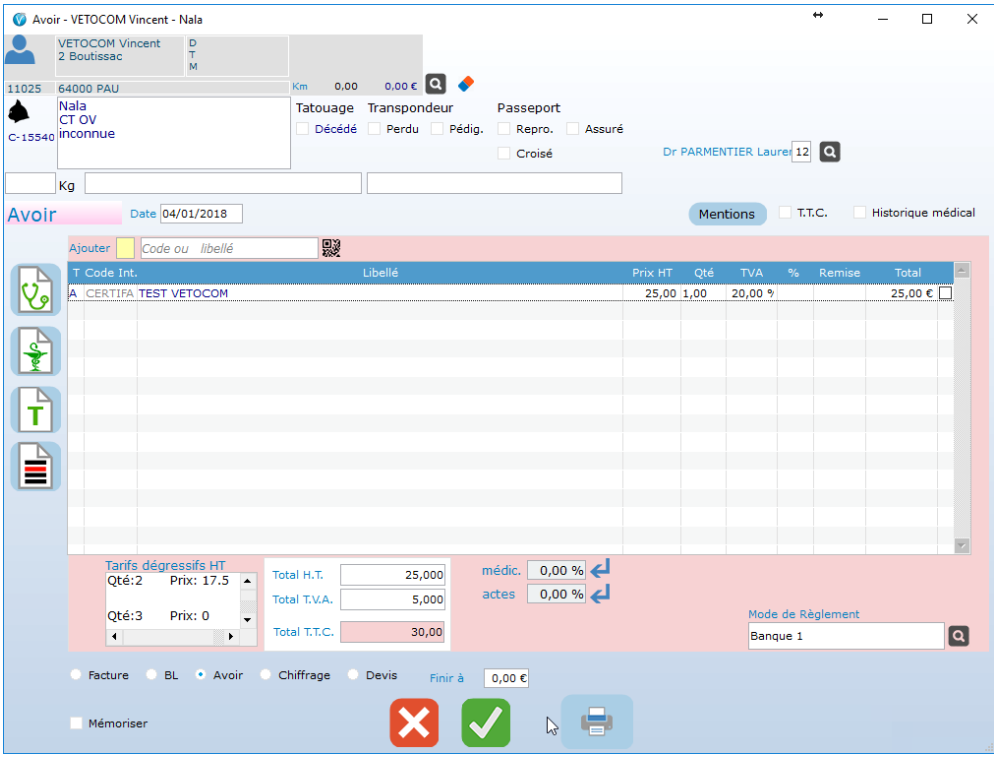Select the BL radio button
This screenshot has height=759, width=994.
pyautogui.click(x=152, y=675)
